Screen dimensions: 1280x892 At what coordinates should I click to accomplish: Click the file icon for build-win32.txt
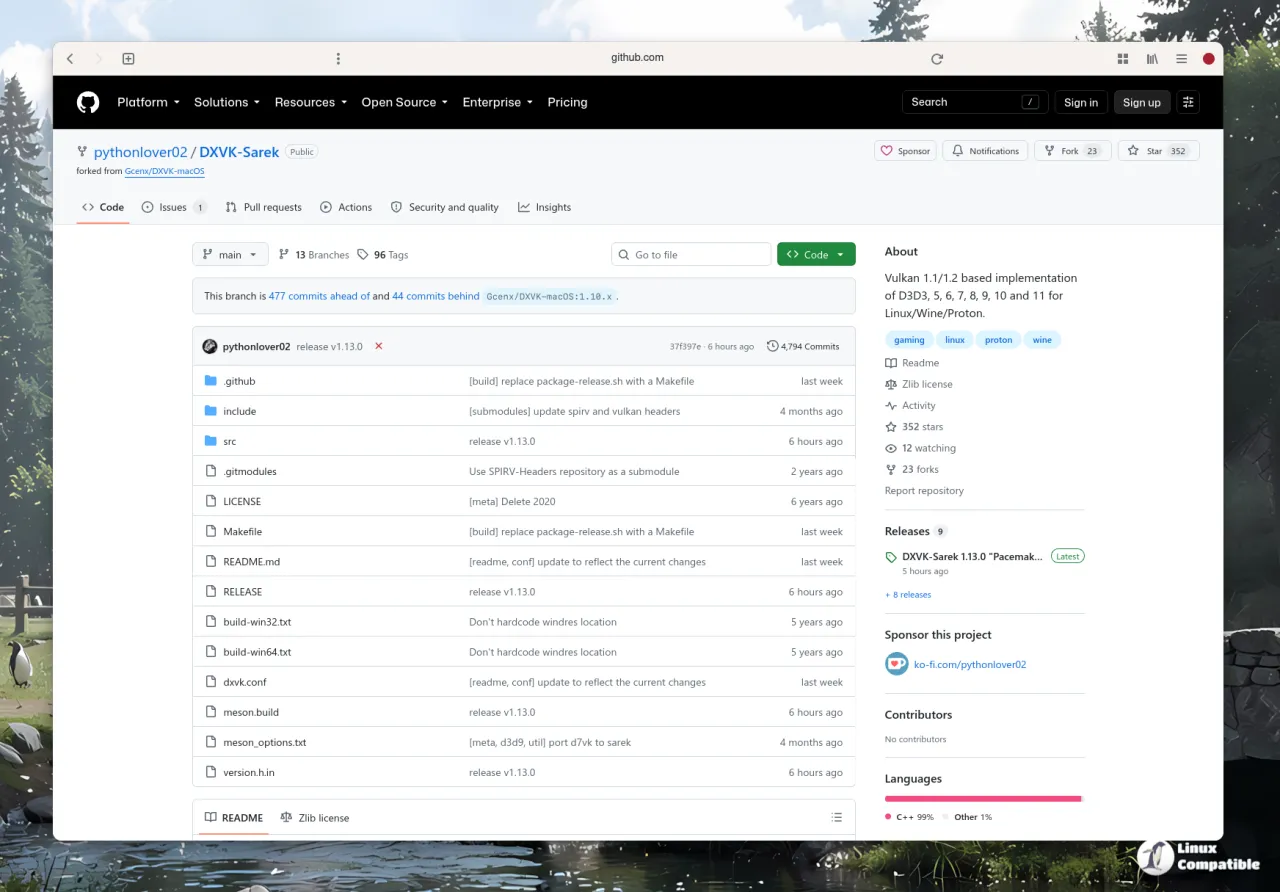(211, 622)
